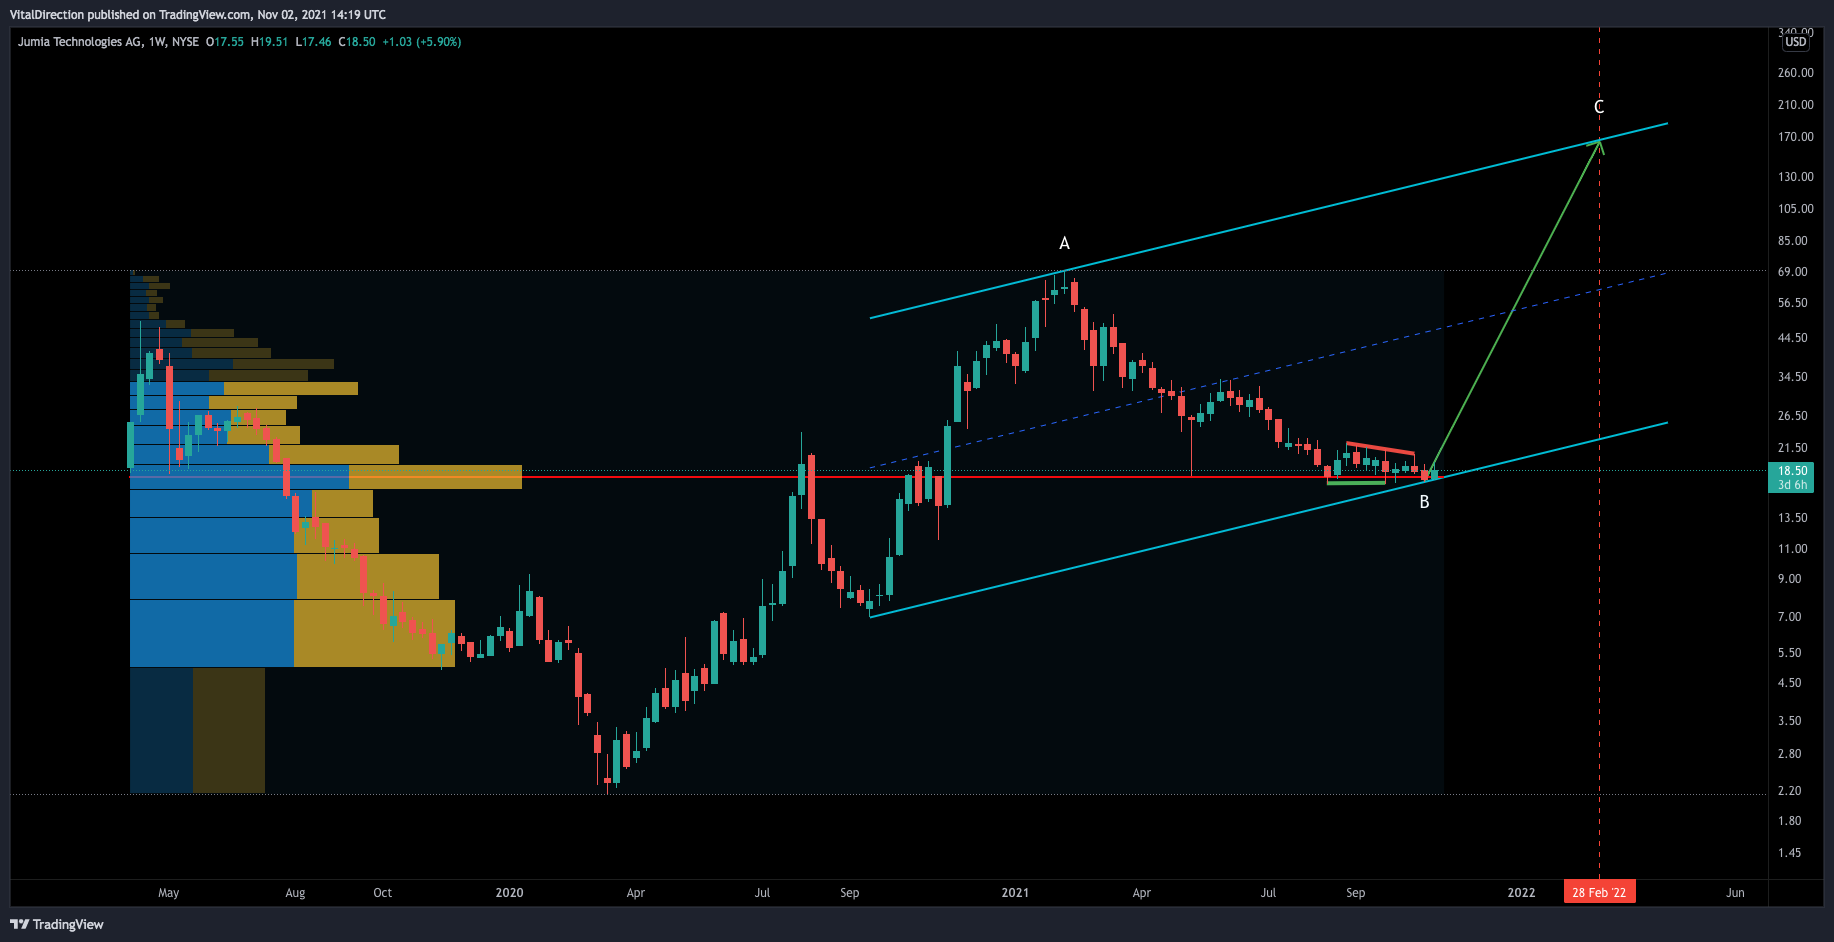
Task: Click the change value +1.03 (+5.90%)
Action: (422, 42)
